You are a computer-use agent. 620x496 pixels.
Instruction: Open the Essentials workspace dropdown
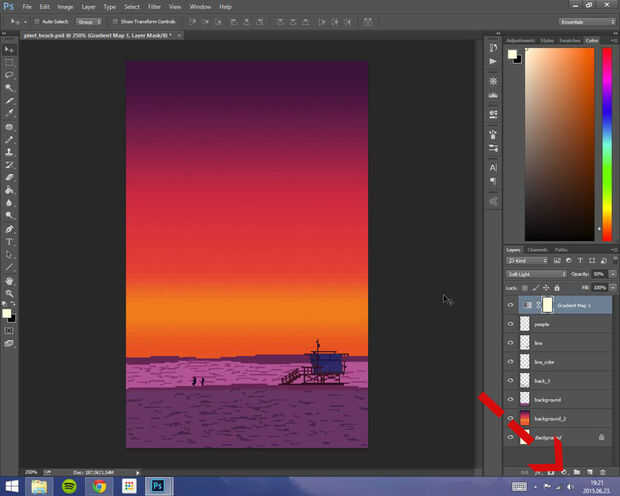(x=585, y=21)
